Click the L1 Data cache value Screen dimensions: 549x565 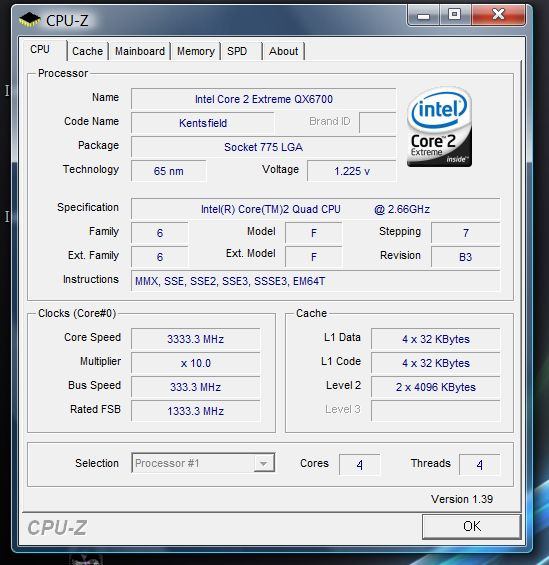[436, 339]
